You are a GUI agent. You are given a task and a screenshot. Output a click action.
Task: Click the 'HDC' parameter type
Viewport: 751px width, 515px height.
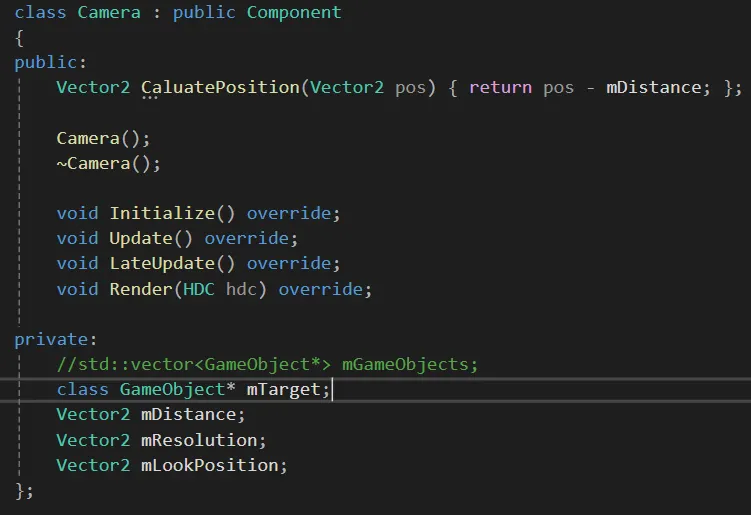pyautogui.click(x=199, y=289)
